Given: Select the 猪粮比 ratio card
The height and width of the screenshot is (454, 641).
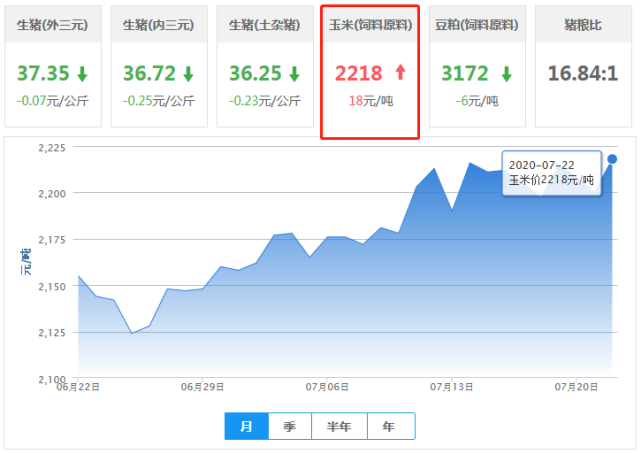Looking at the screenshot, I should point(583,66).
